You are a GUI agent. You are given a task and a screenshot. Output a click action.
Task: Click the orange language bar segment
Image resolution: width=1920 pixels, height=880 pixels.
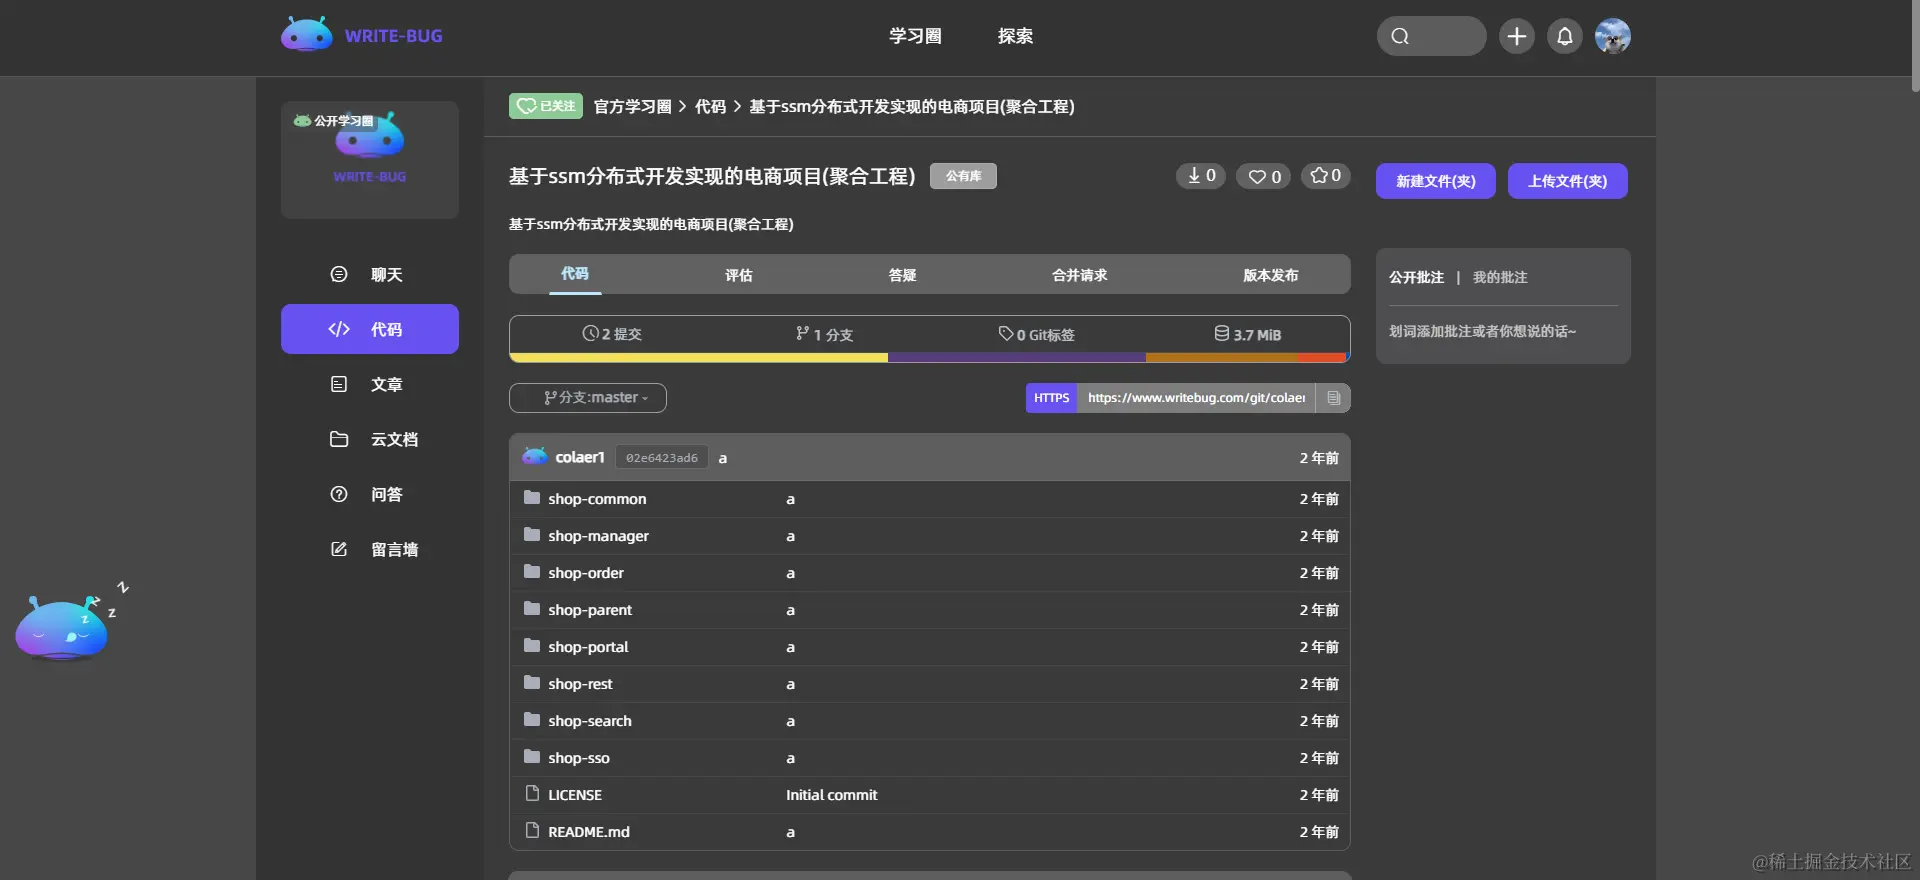1222,357
